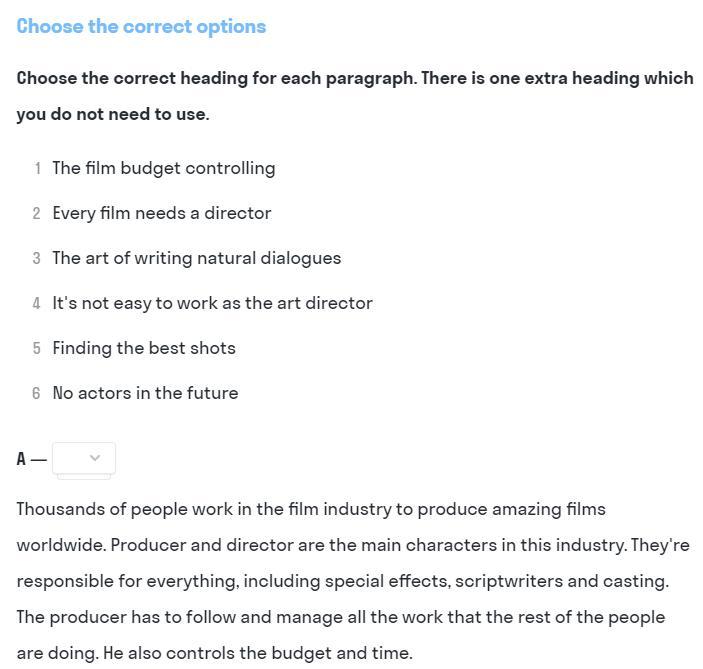This screenshot has width=703, height=669.
Task: Click the 'Choose the correct options' title
Action: (141, 26)
